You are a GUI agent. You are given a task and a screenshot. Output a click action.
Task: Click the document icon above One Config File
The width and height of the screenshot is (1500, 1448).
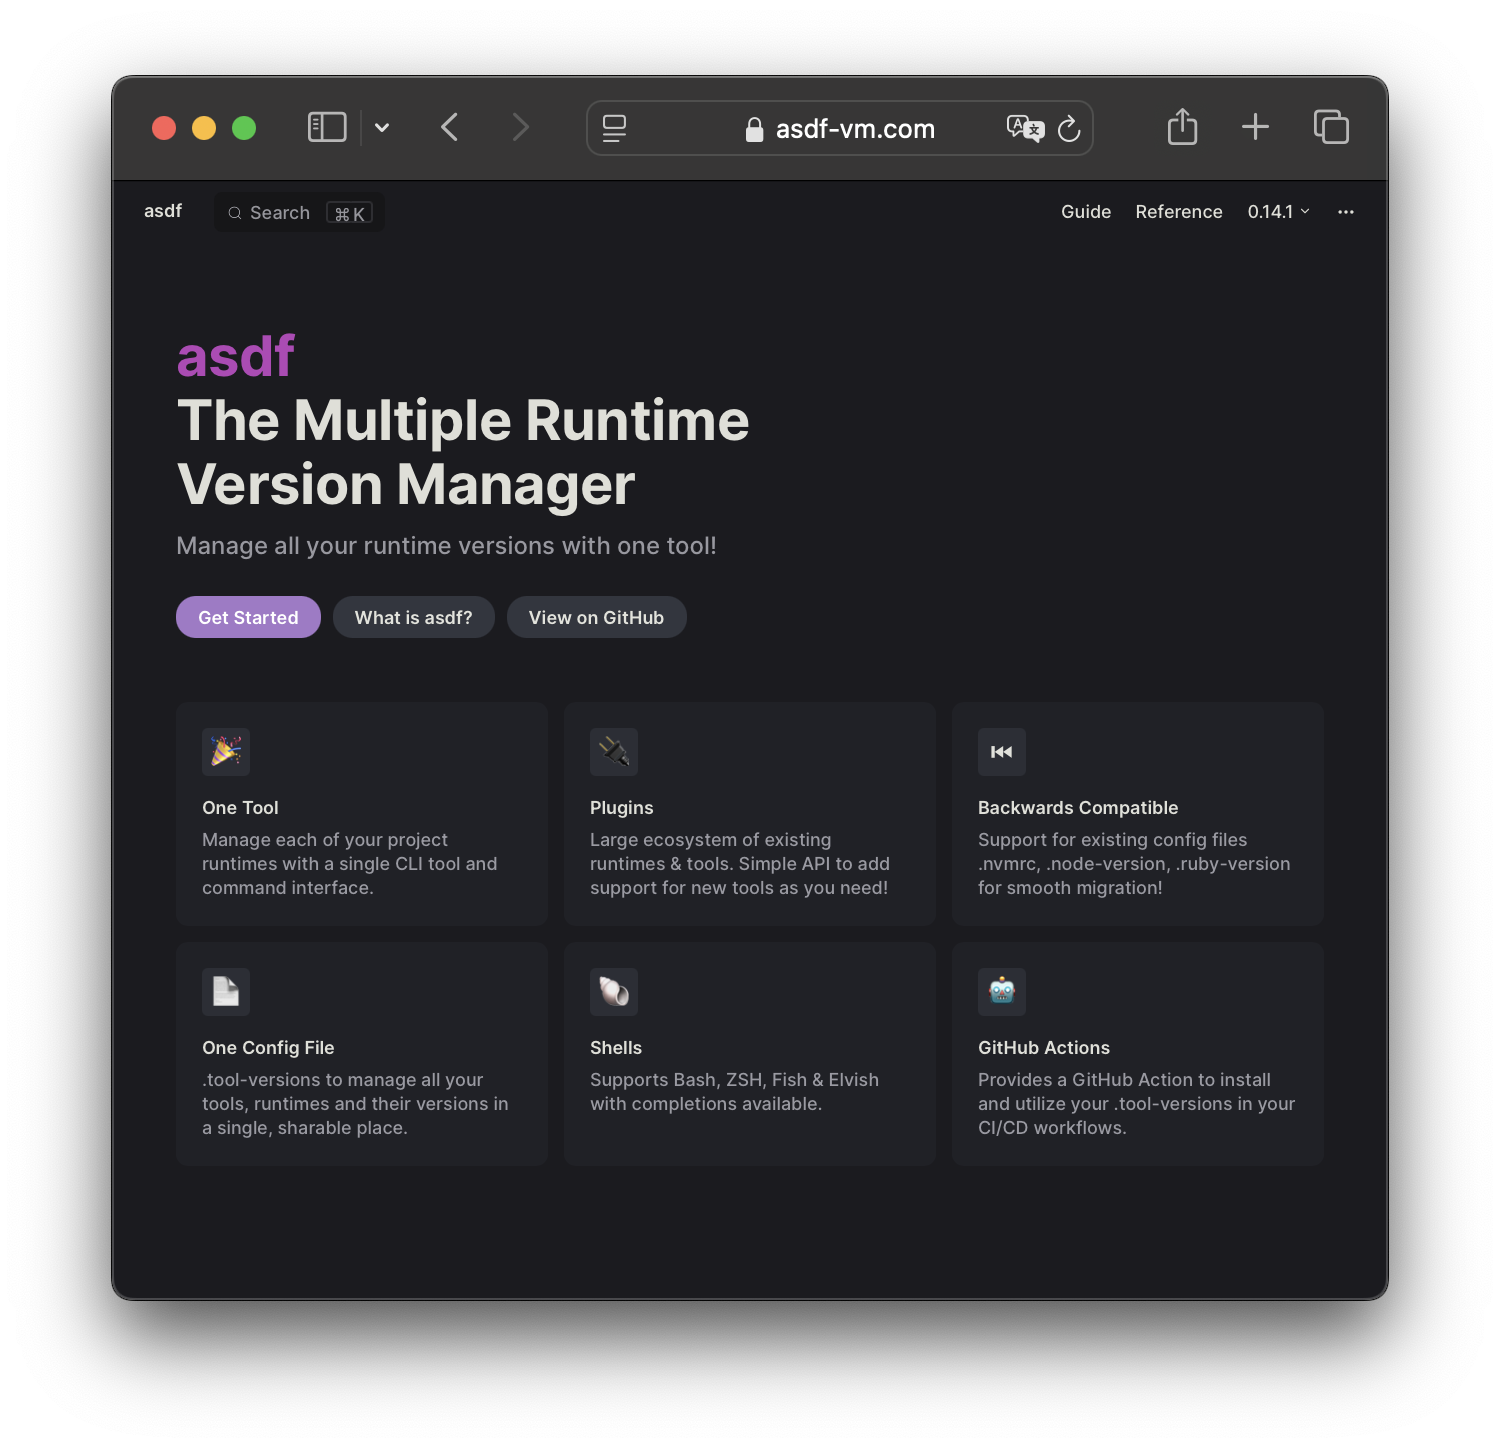pyautogui.click(x=226, y=991)
